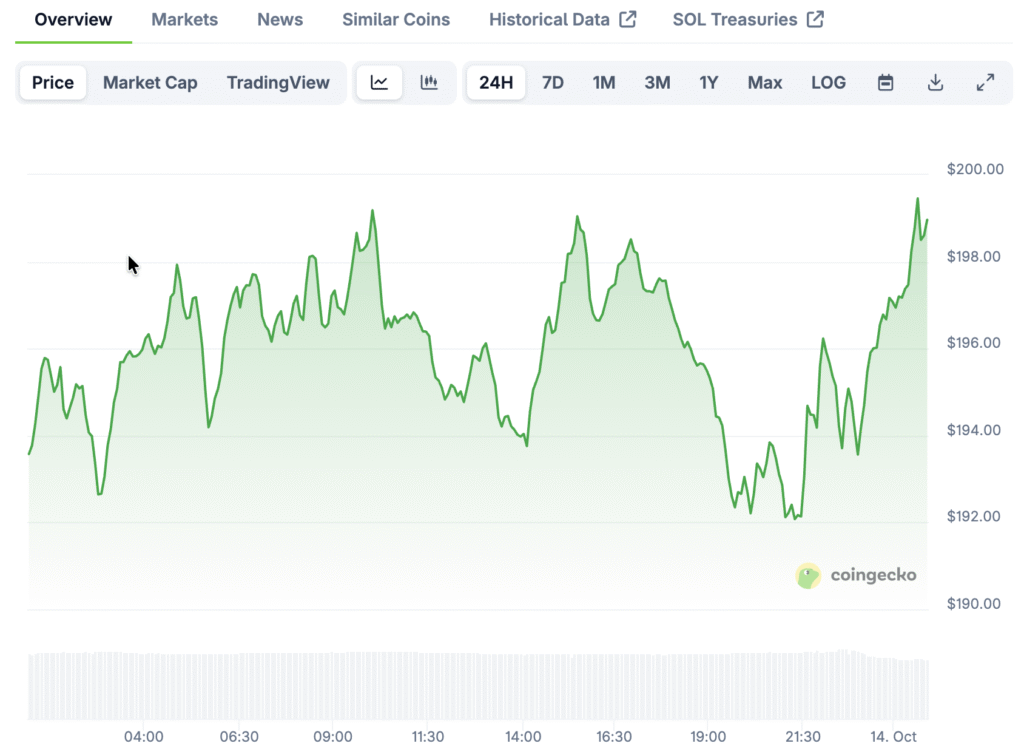Switch to candlestick chart view icon
The width and height of the screenshot is (1024, 749).
tap(429, 83)
